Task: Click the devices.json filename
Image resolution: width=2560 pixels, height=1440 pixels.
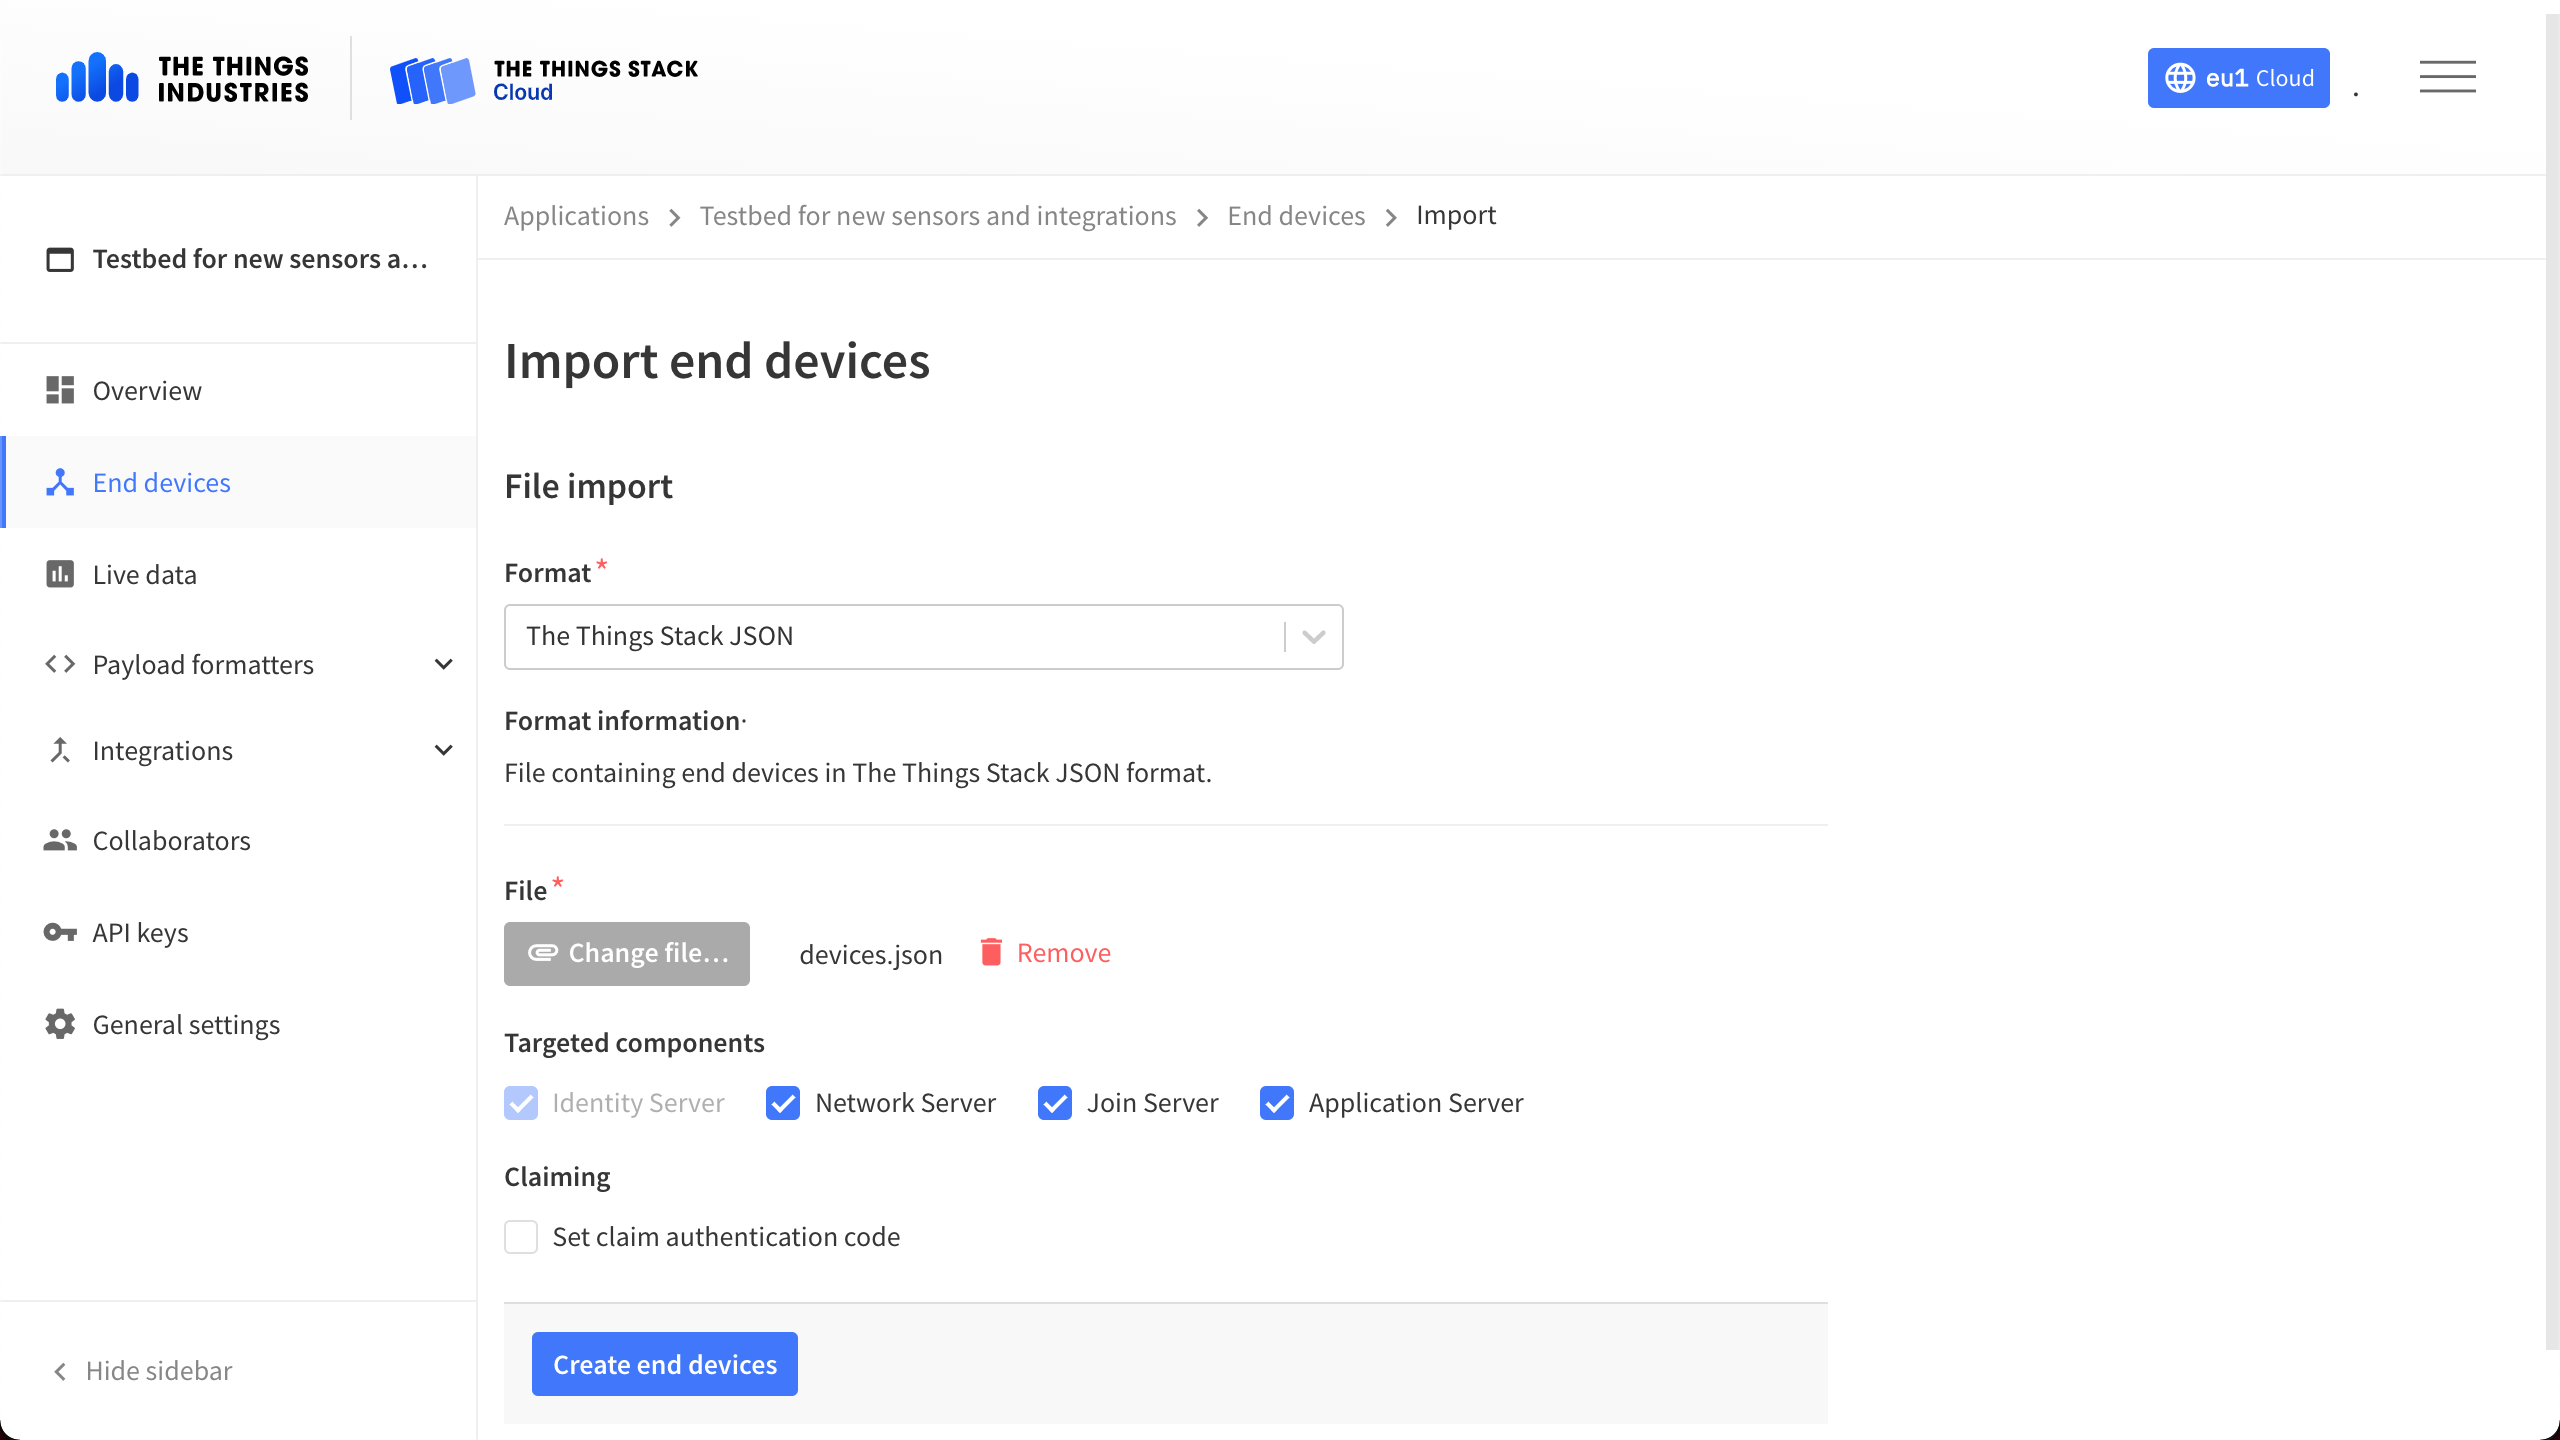Action: pyautogui.click(x=871, y=954)
